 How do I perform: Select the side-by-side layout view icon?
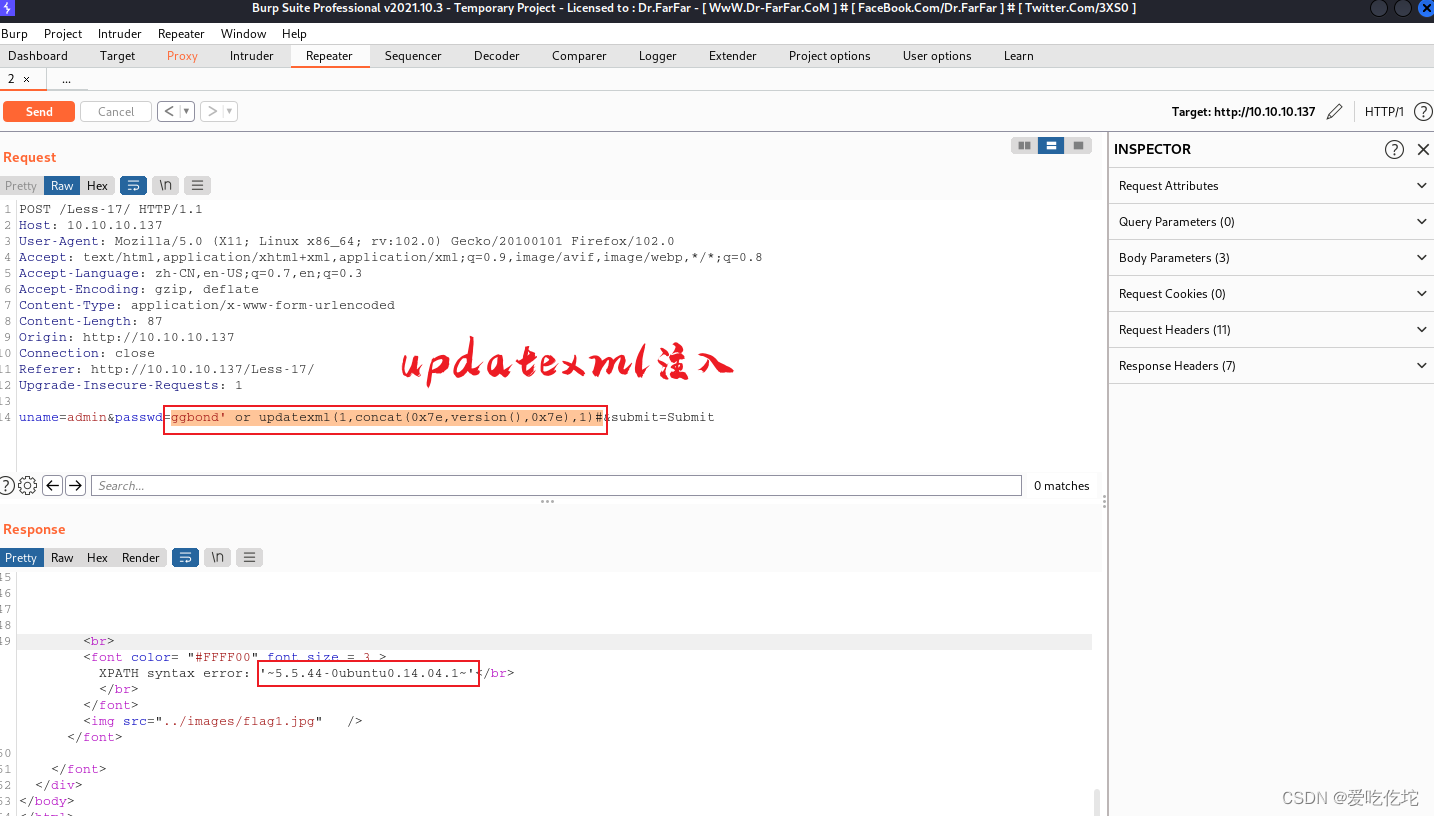pos(1024,146)
